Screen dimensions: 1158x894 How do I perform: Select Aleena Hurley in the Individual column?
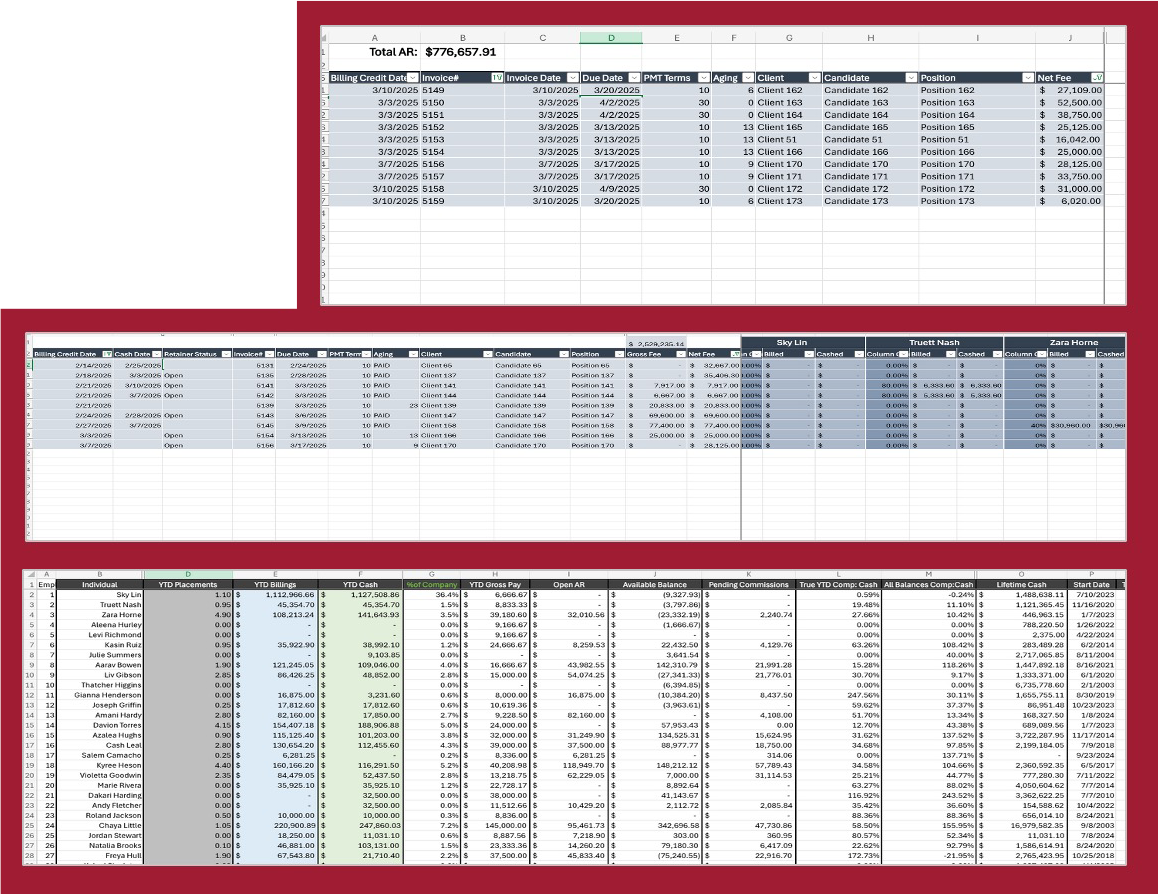point(100,625)
